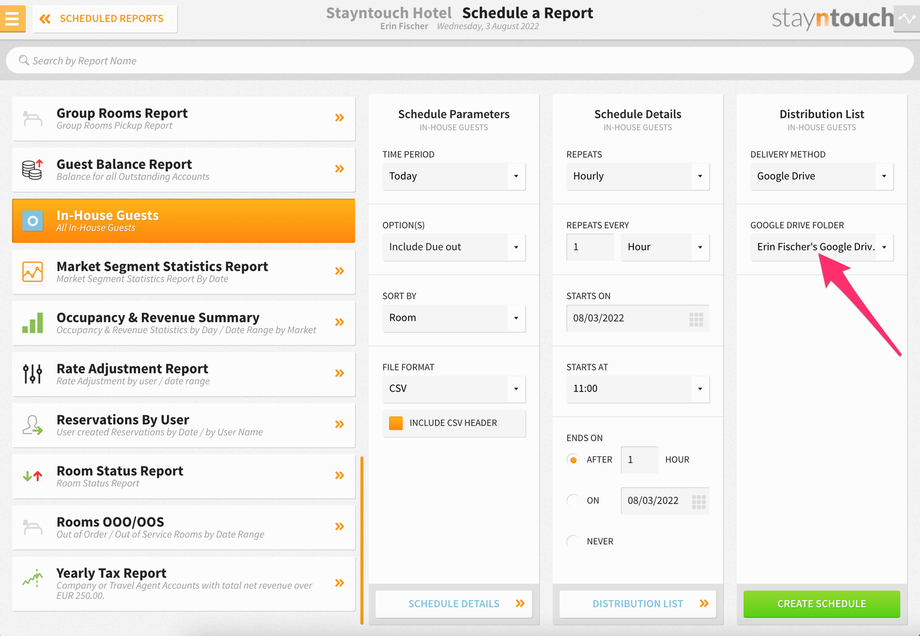
Task: Open the hamburger main menu
Action: (12, 19)
